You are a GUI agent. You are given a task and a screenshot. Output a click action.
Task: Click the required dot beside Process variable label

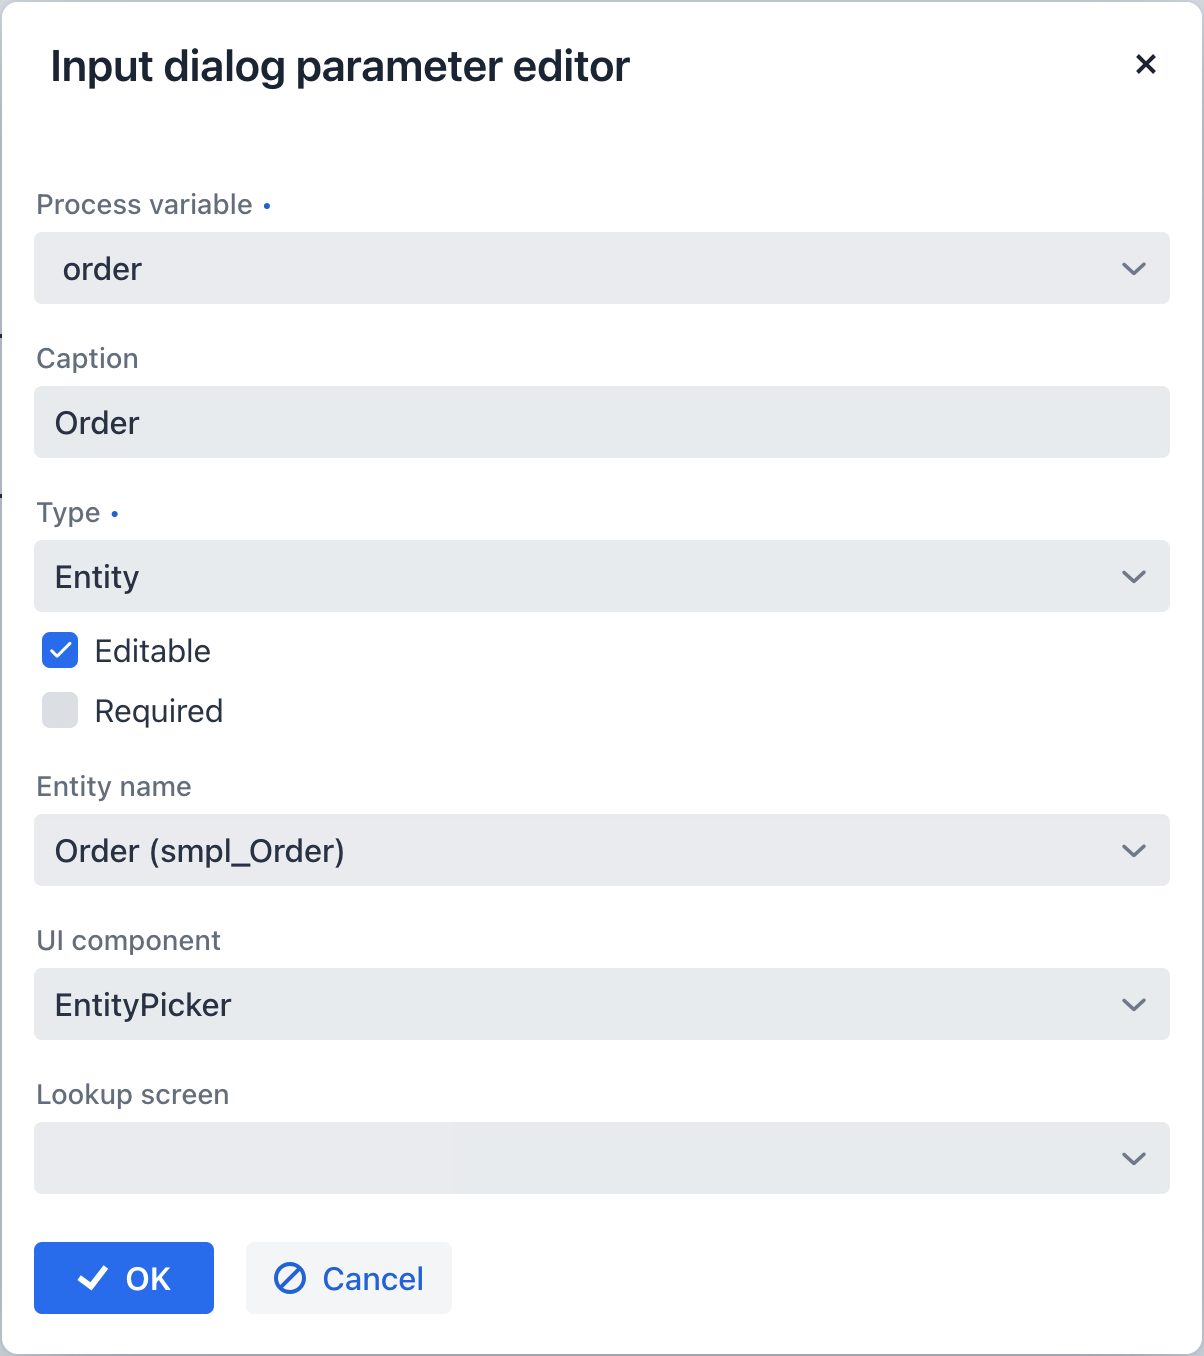point(267,205)
